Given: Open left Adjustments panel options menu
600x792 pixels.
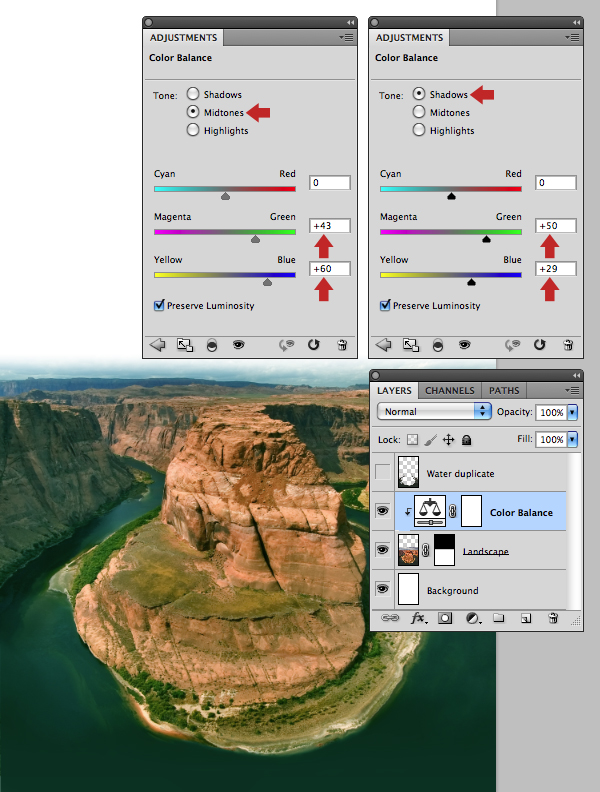Looking at the screenshot, I should point(346,37).
